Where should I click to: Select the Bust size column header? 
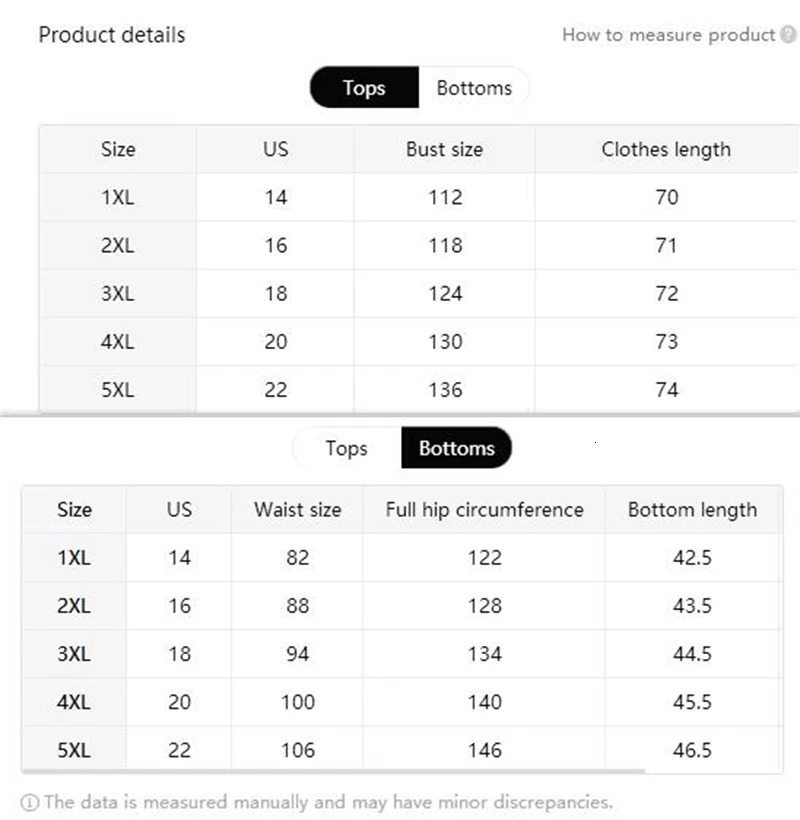(x=444, y=149)
